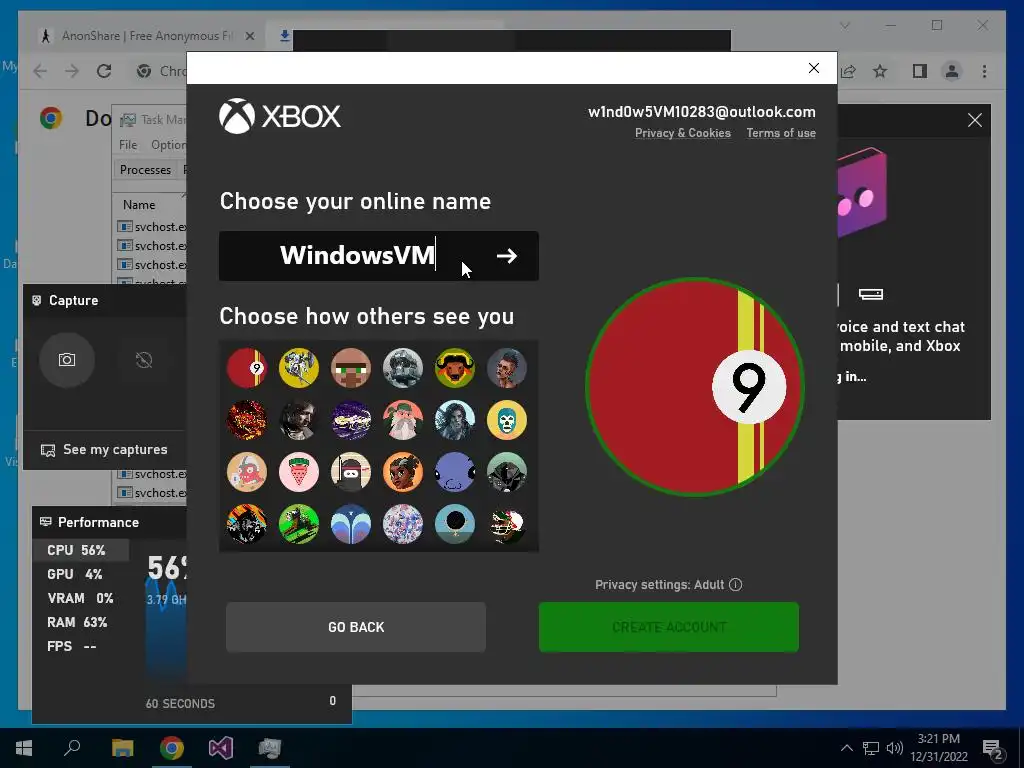Viewport: 1024px width, 768px height.
Task: Go forward in Chrome
Action: click(x=72, y=71)
